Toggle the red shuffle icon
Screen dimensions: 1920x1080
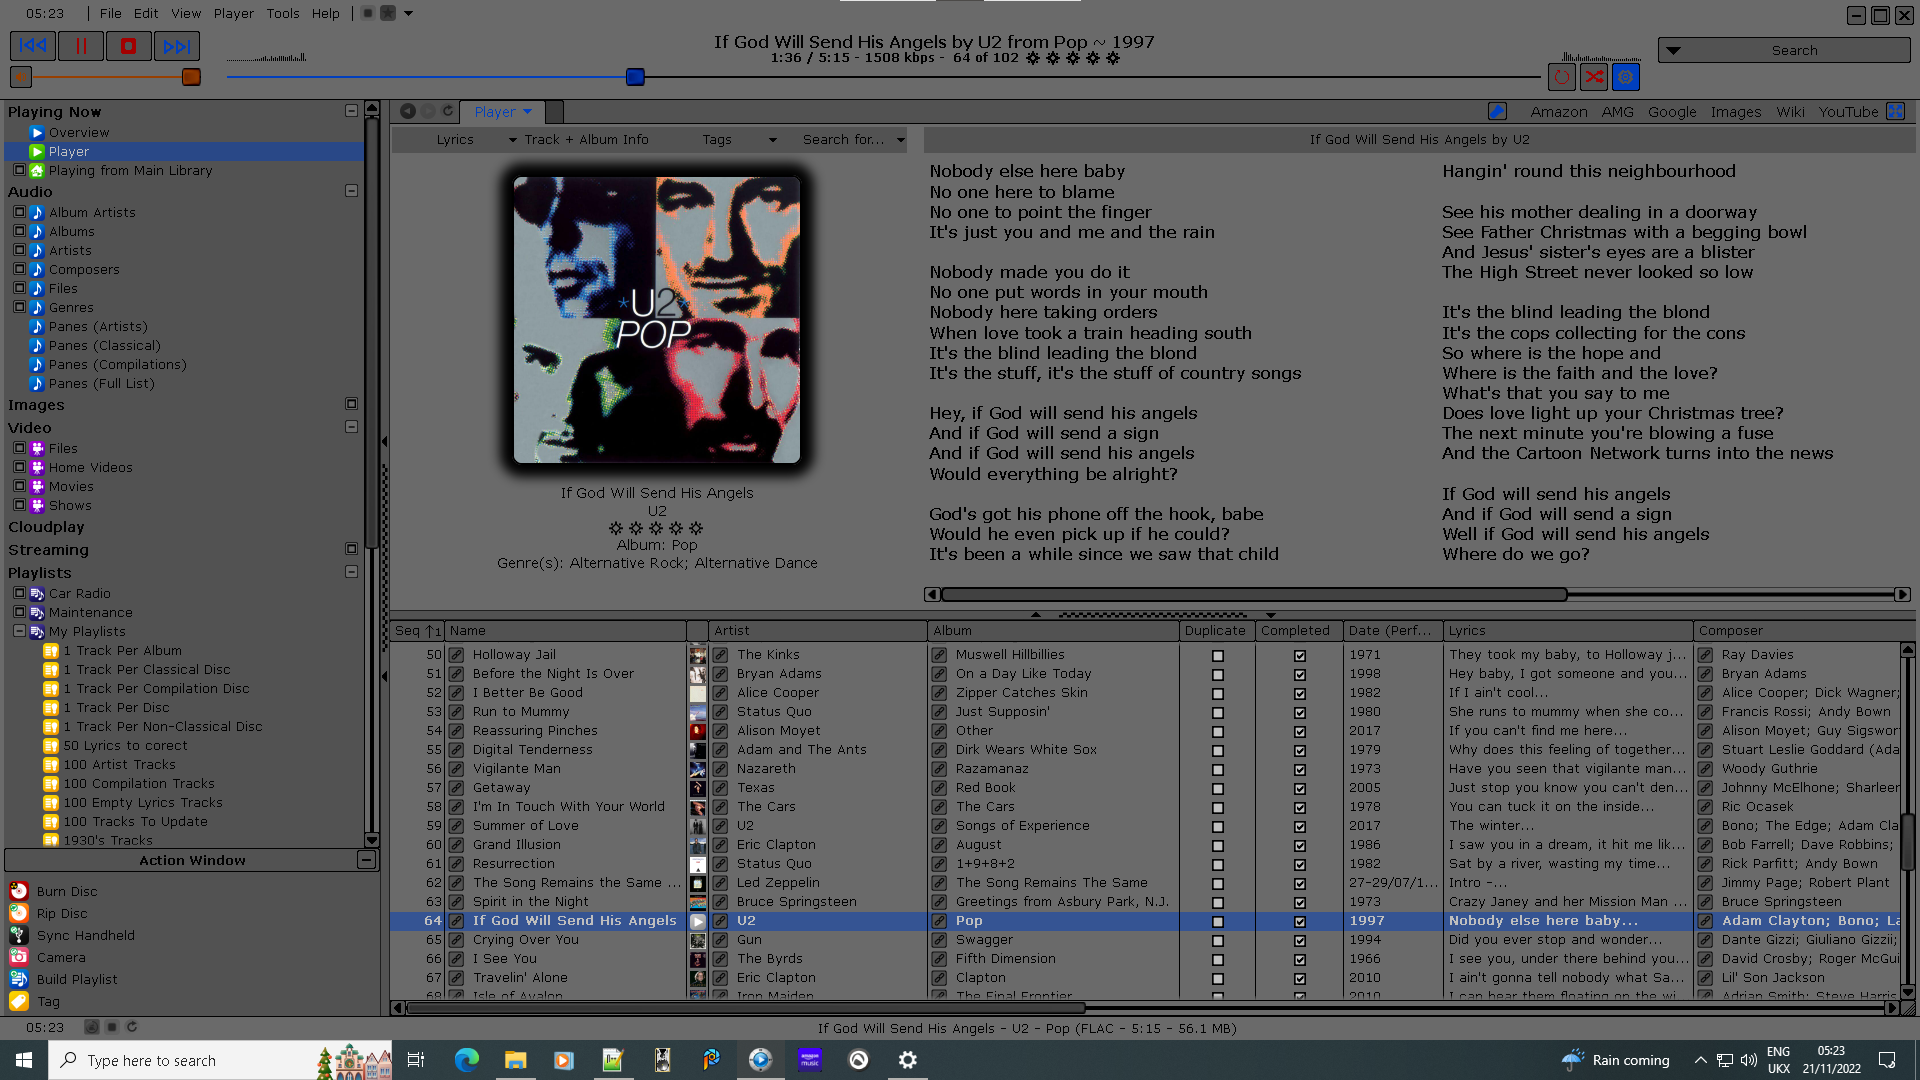click(x=1594, y=77)
